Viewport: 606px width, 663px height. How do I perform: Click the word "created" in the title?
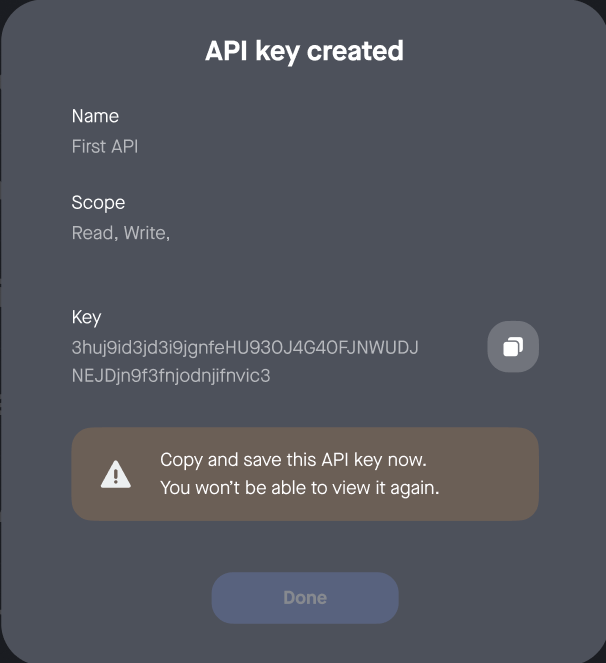(x=355, y=51)
